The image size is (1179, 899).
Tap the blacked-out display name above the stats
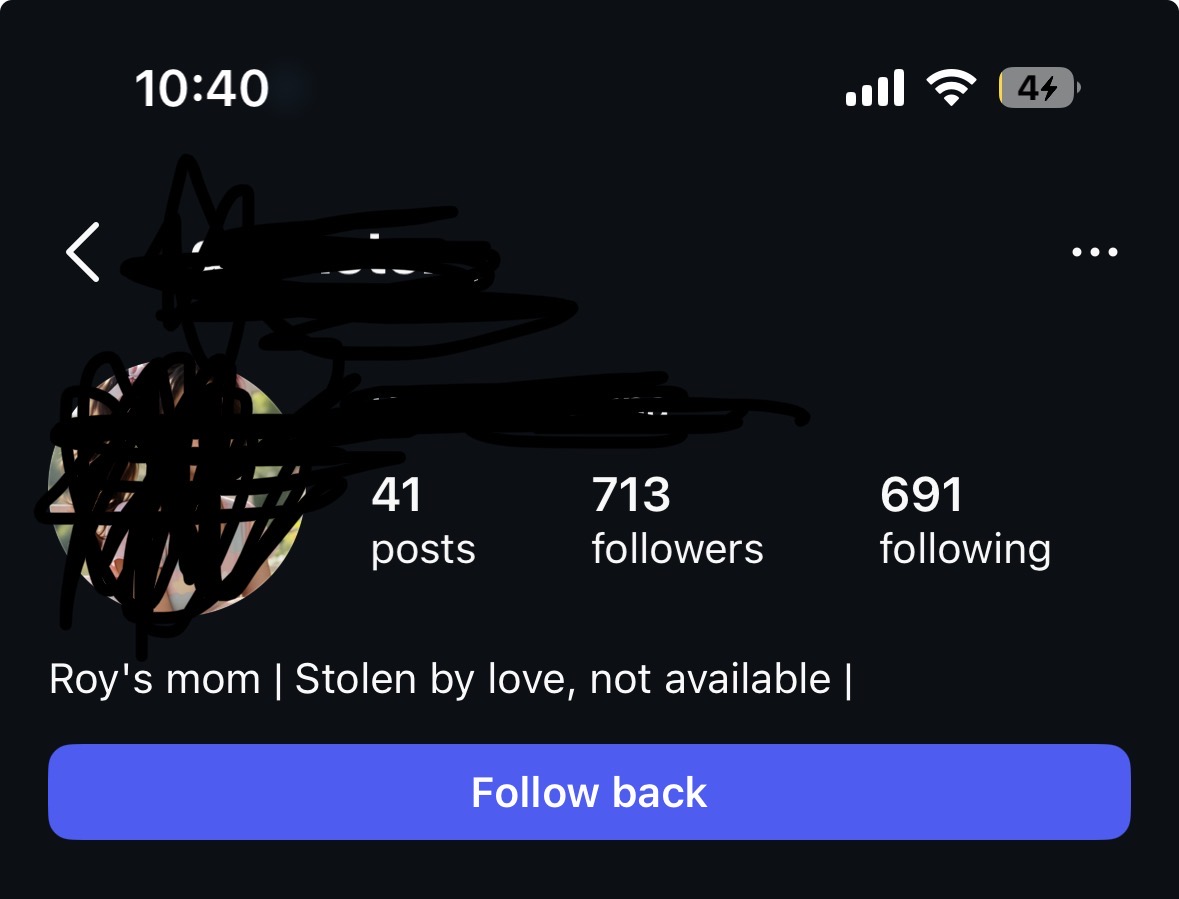519,410
